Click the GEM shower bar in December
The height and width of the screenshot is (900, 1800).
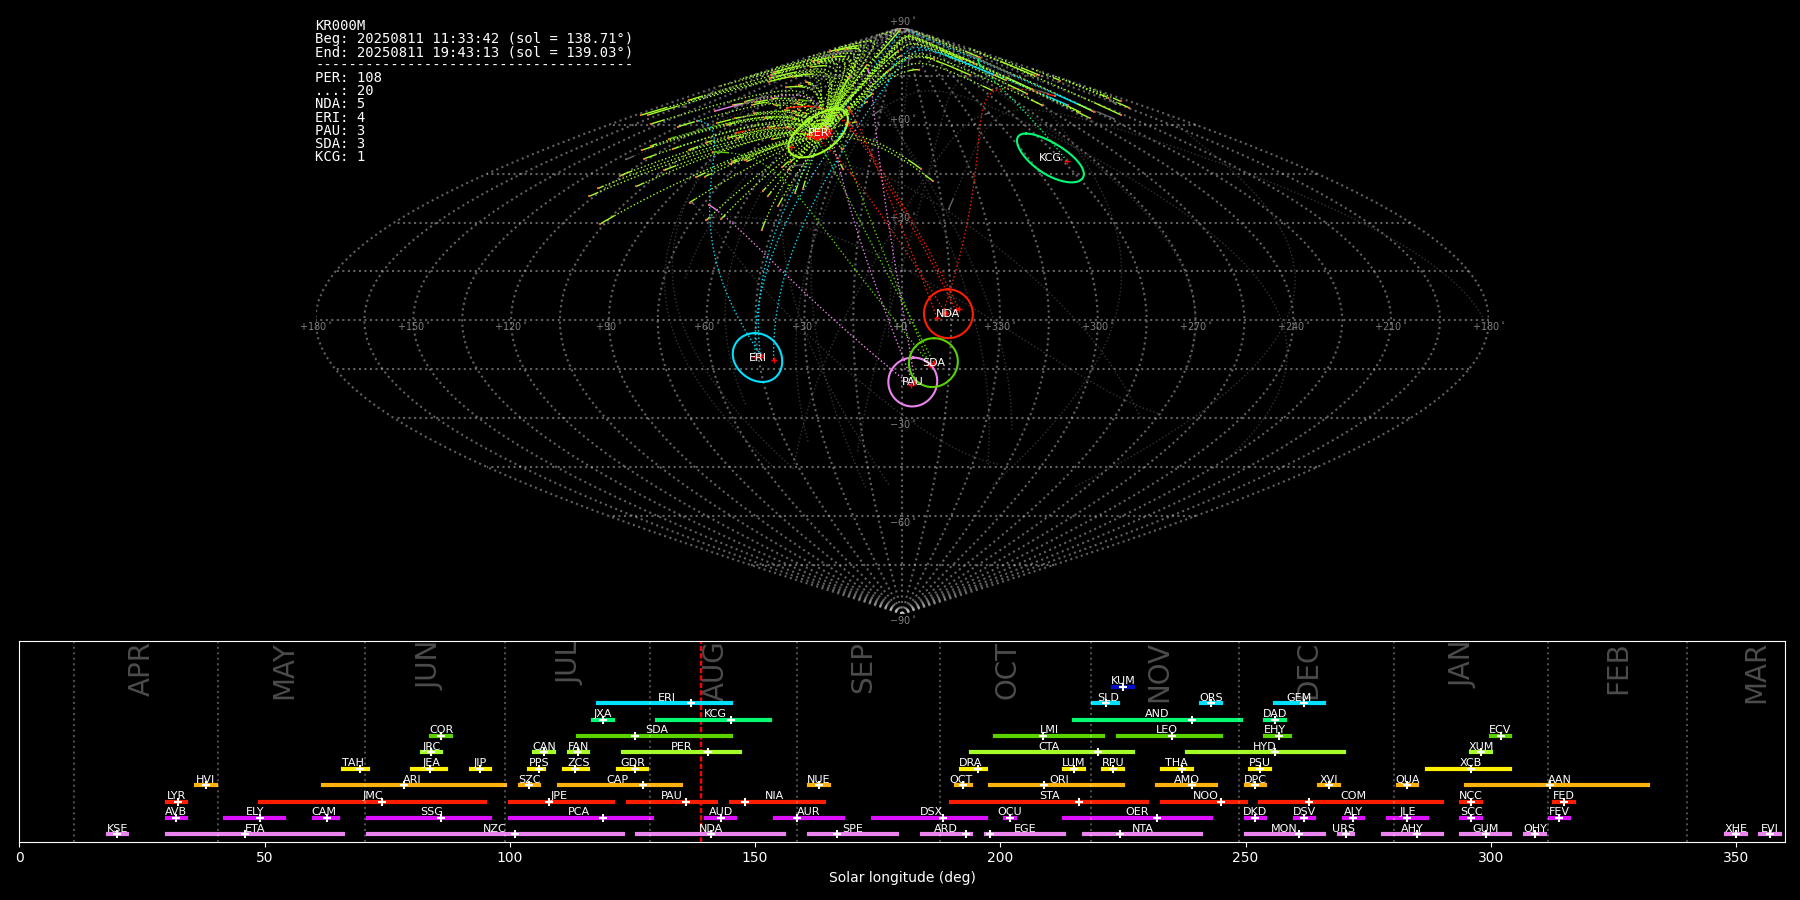coord(1299,703)
